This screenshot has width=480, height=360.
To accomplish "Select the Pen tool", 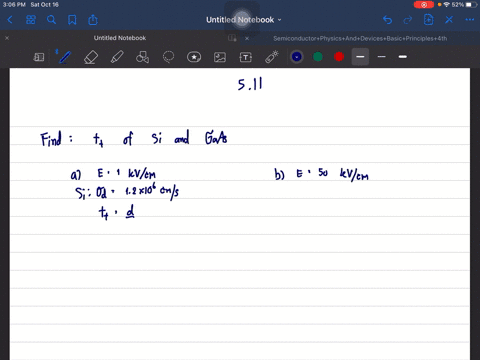I will point(65,57).
